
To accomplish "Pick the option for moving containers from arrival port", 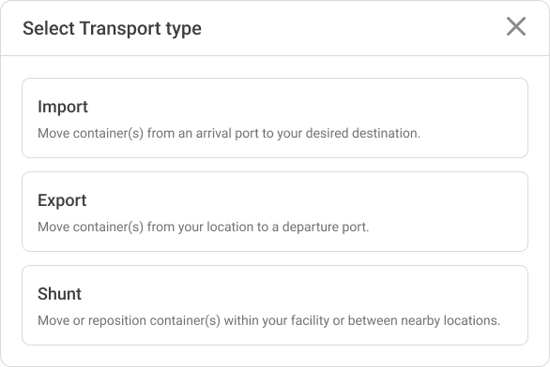I will click(275, 118).
